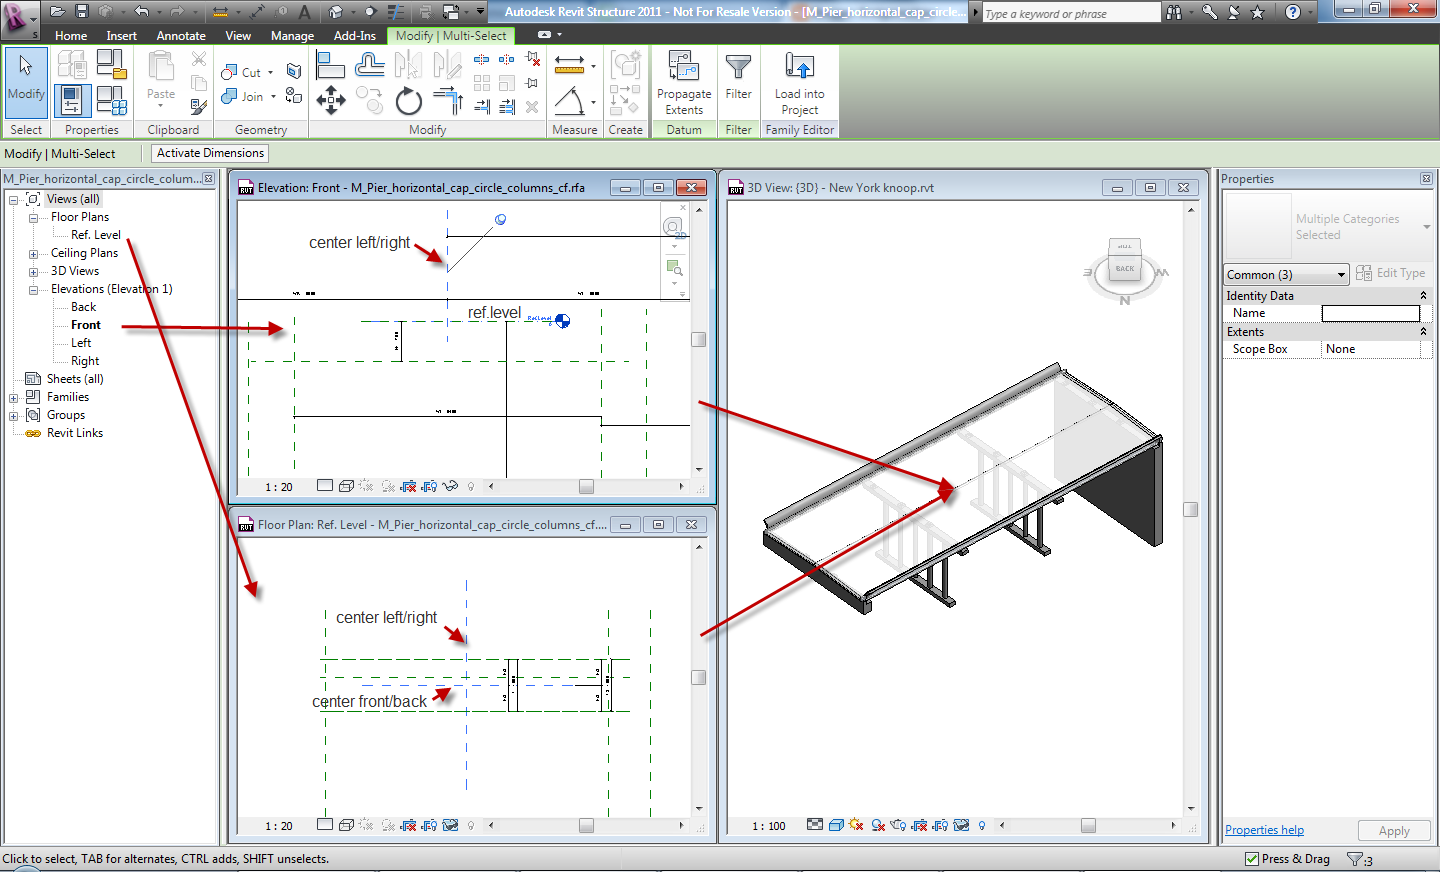Click the ViewCube BACK face in 3D view
This screenshot has width=1440, height=872.
(1125, 268)
